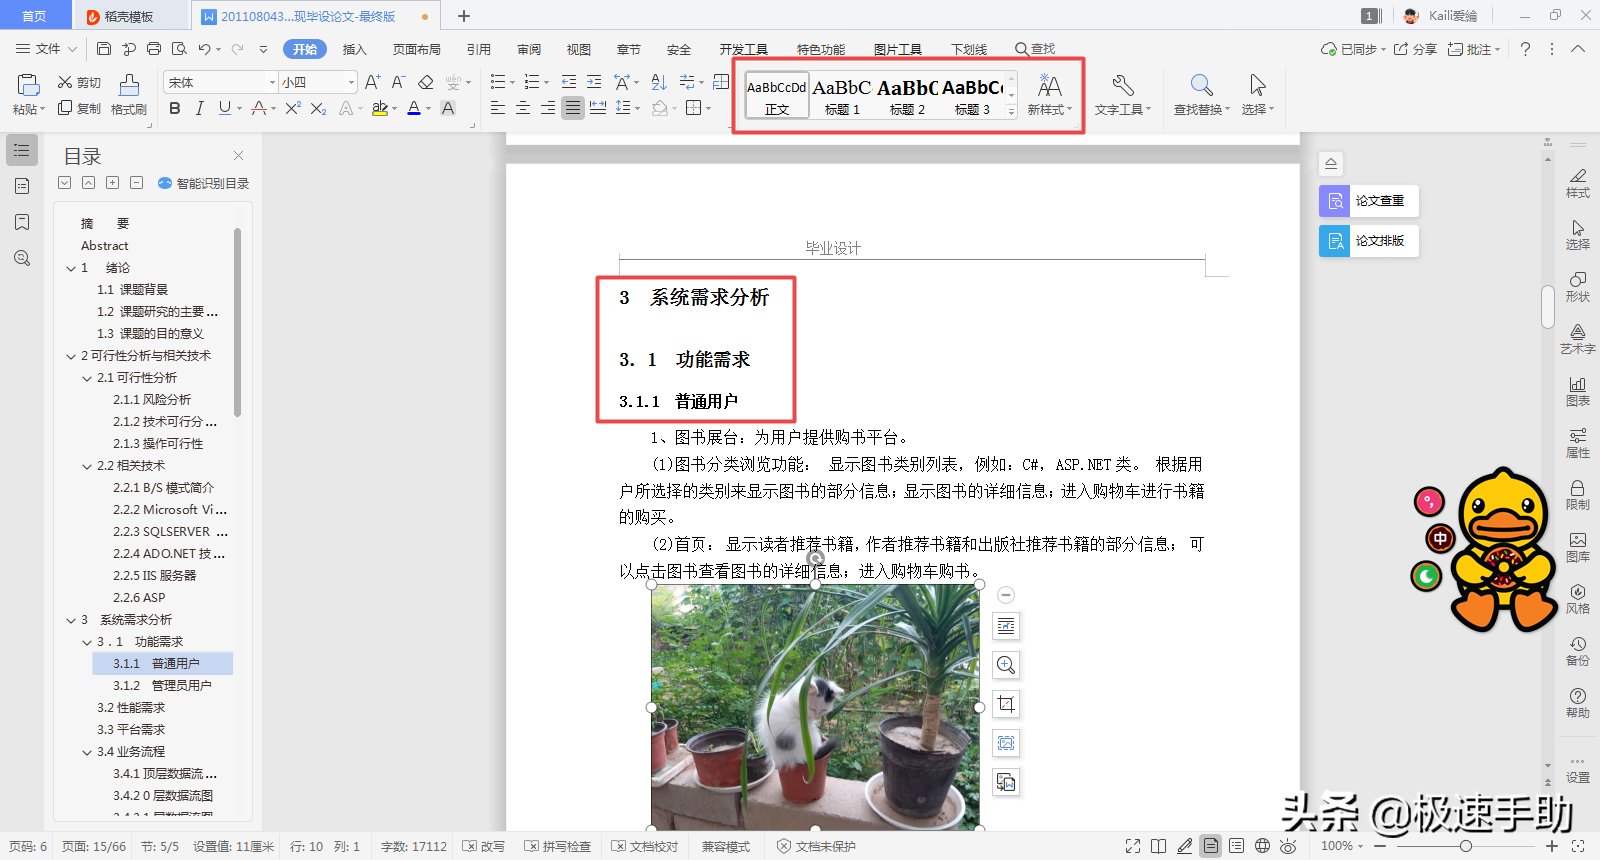1600x860 pixels.
Task: Click the Save icon in quick access bar
Action: [104, 49]
